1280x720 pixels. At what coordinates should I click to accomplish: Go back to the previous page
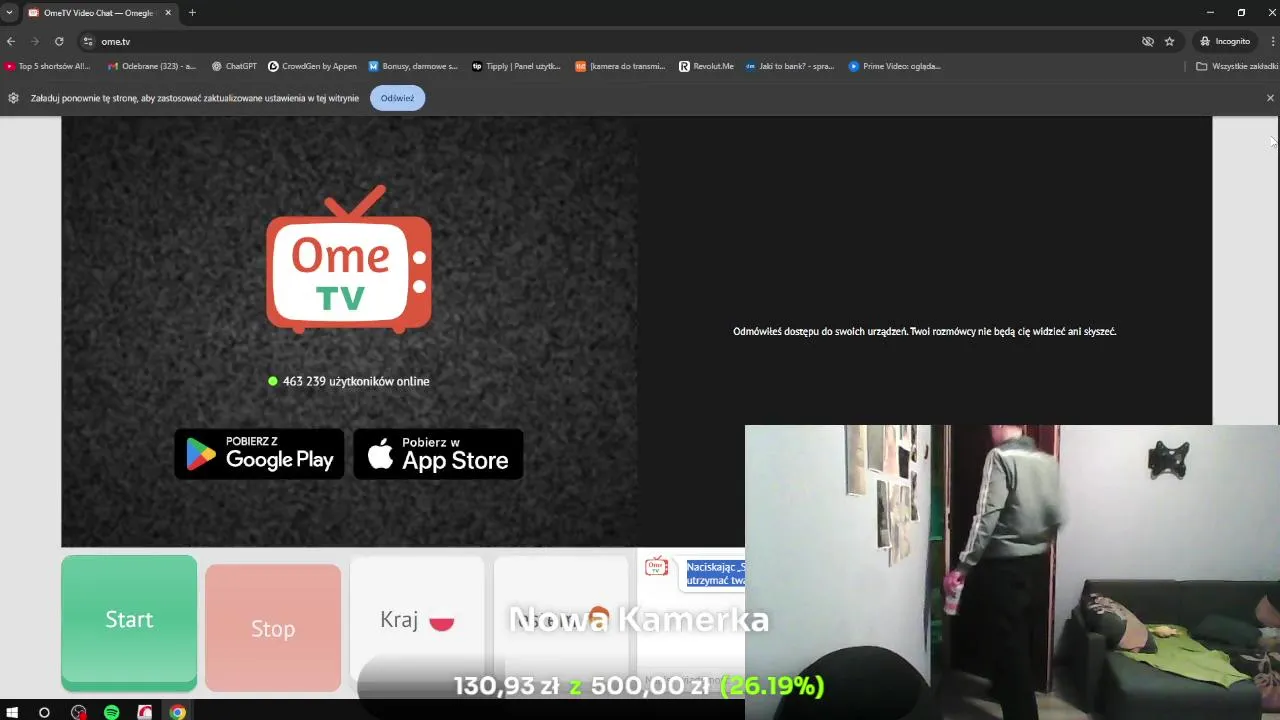11,41
